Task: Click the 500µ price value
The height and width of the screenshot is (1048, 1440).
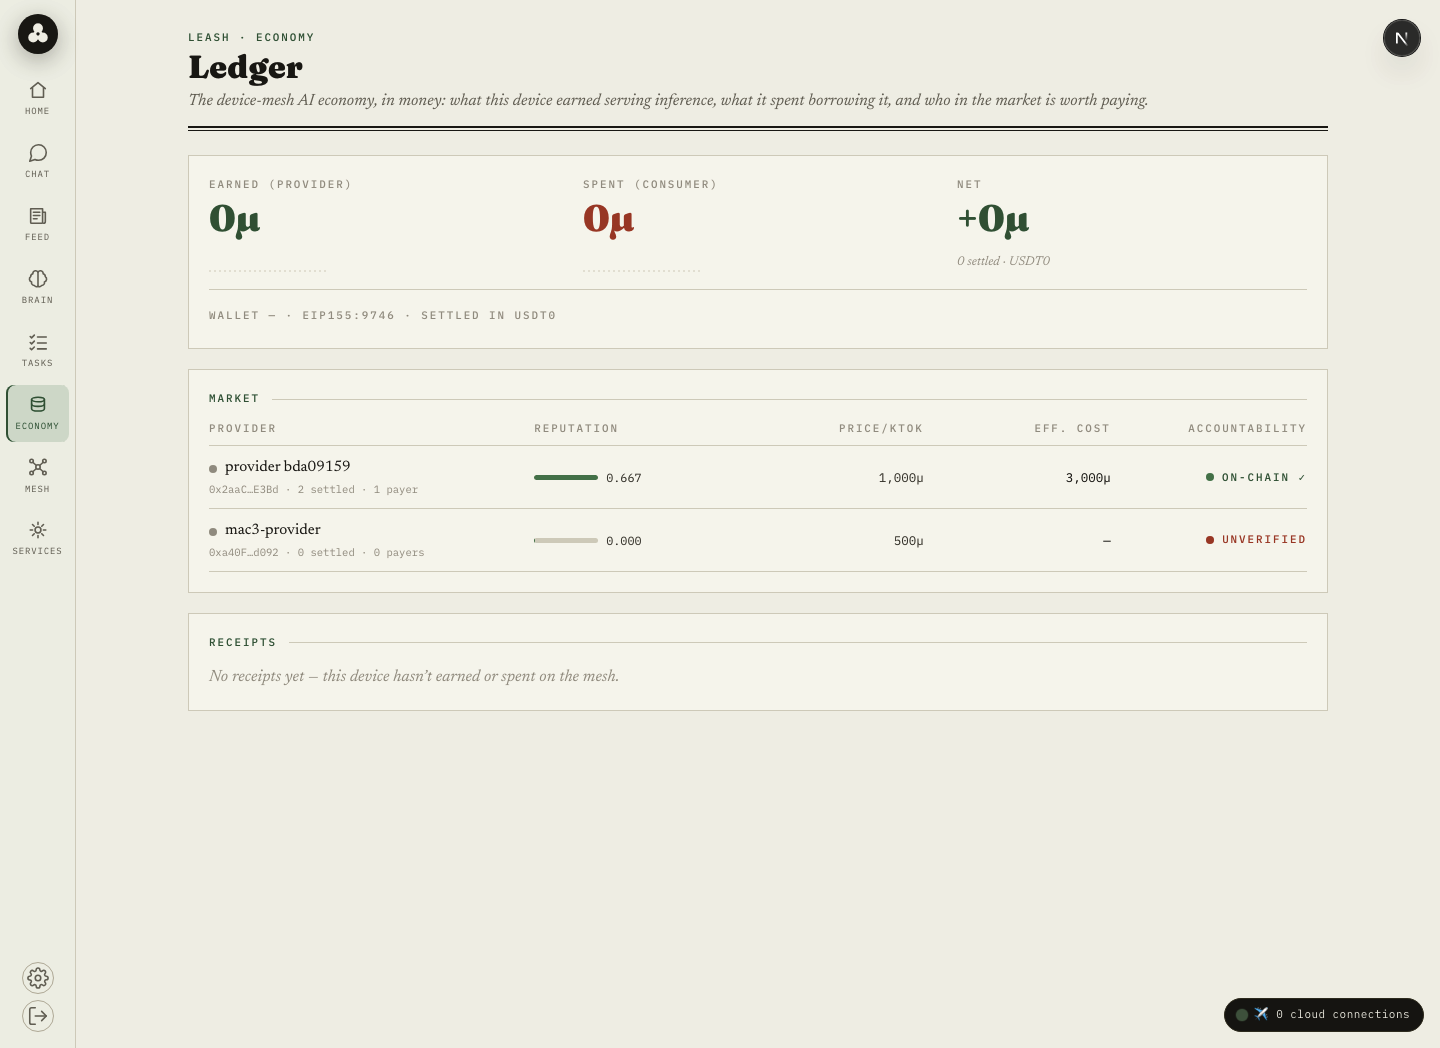Action: tap(909, 541)
